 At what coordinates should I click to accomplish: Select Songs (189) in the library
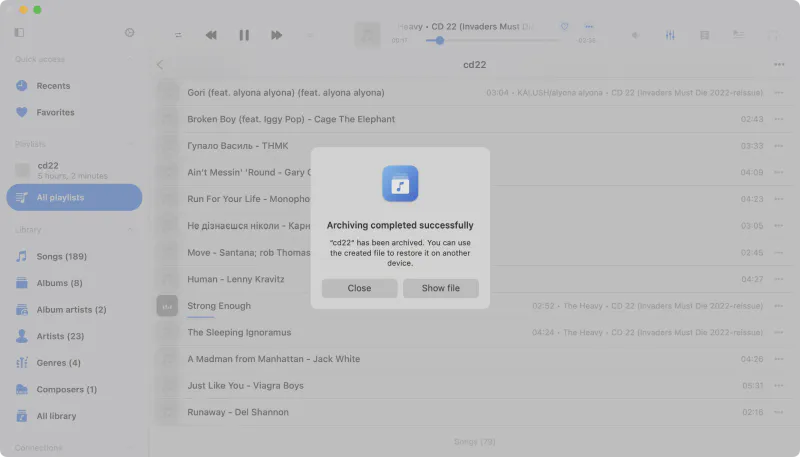point(61,257)
